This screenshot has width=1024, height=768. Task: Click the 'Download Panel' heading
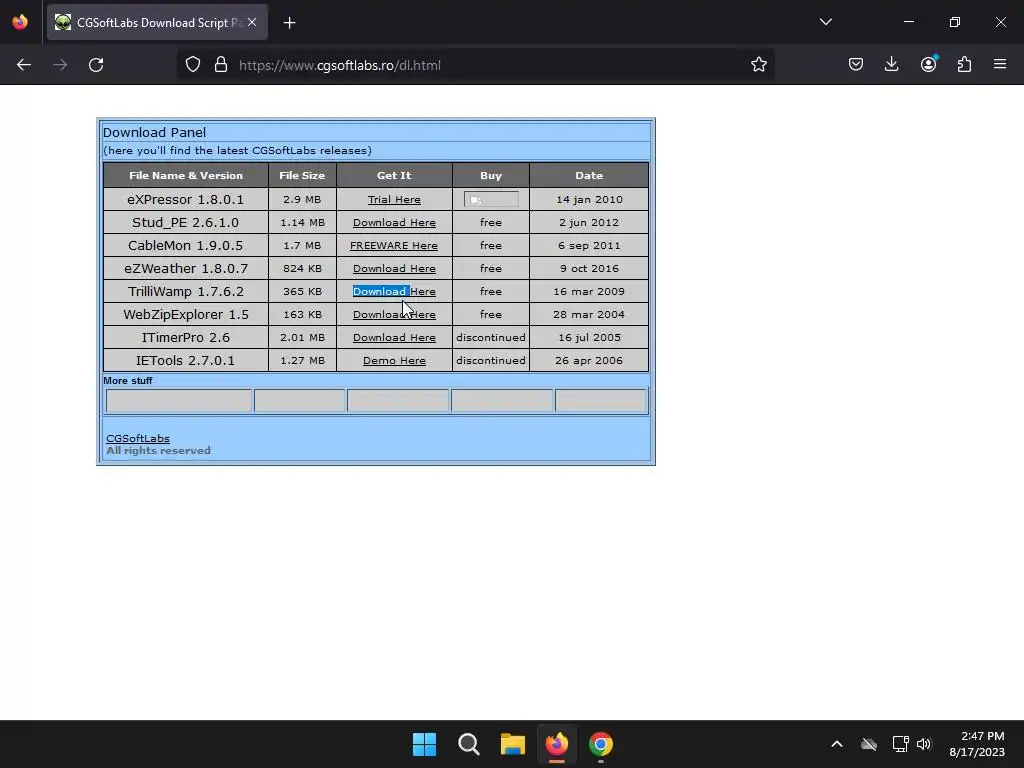(x=154, y=133)
